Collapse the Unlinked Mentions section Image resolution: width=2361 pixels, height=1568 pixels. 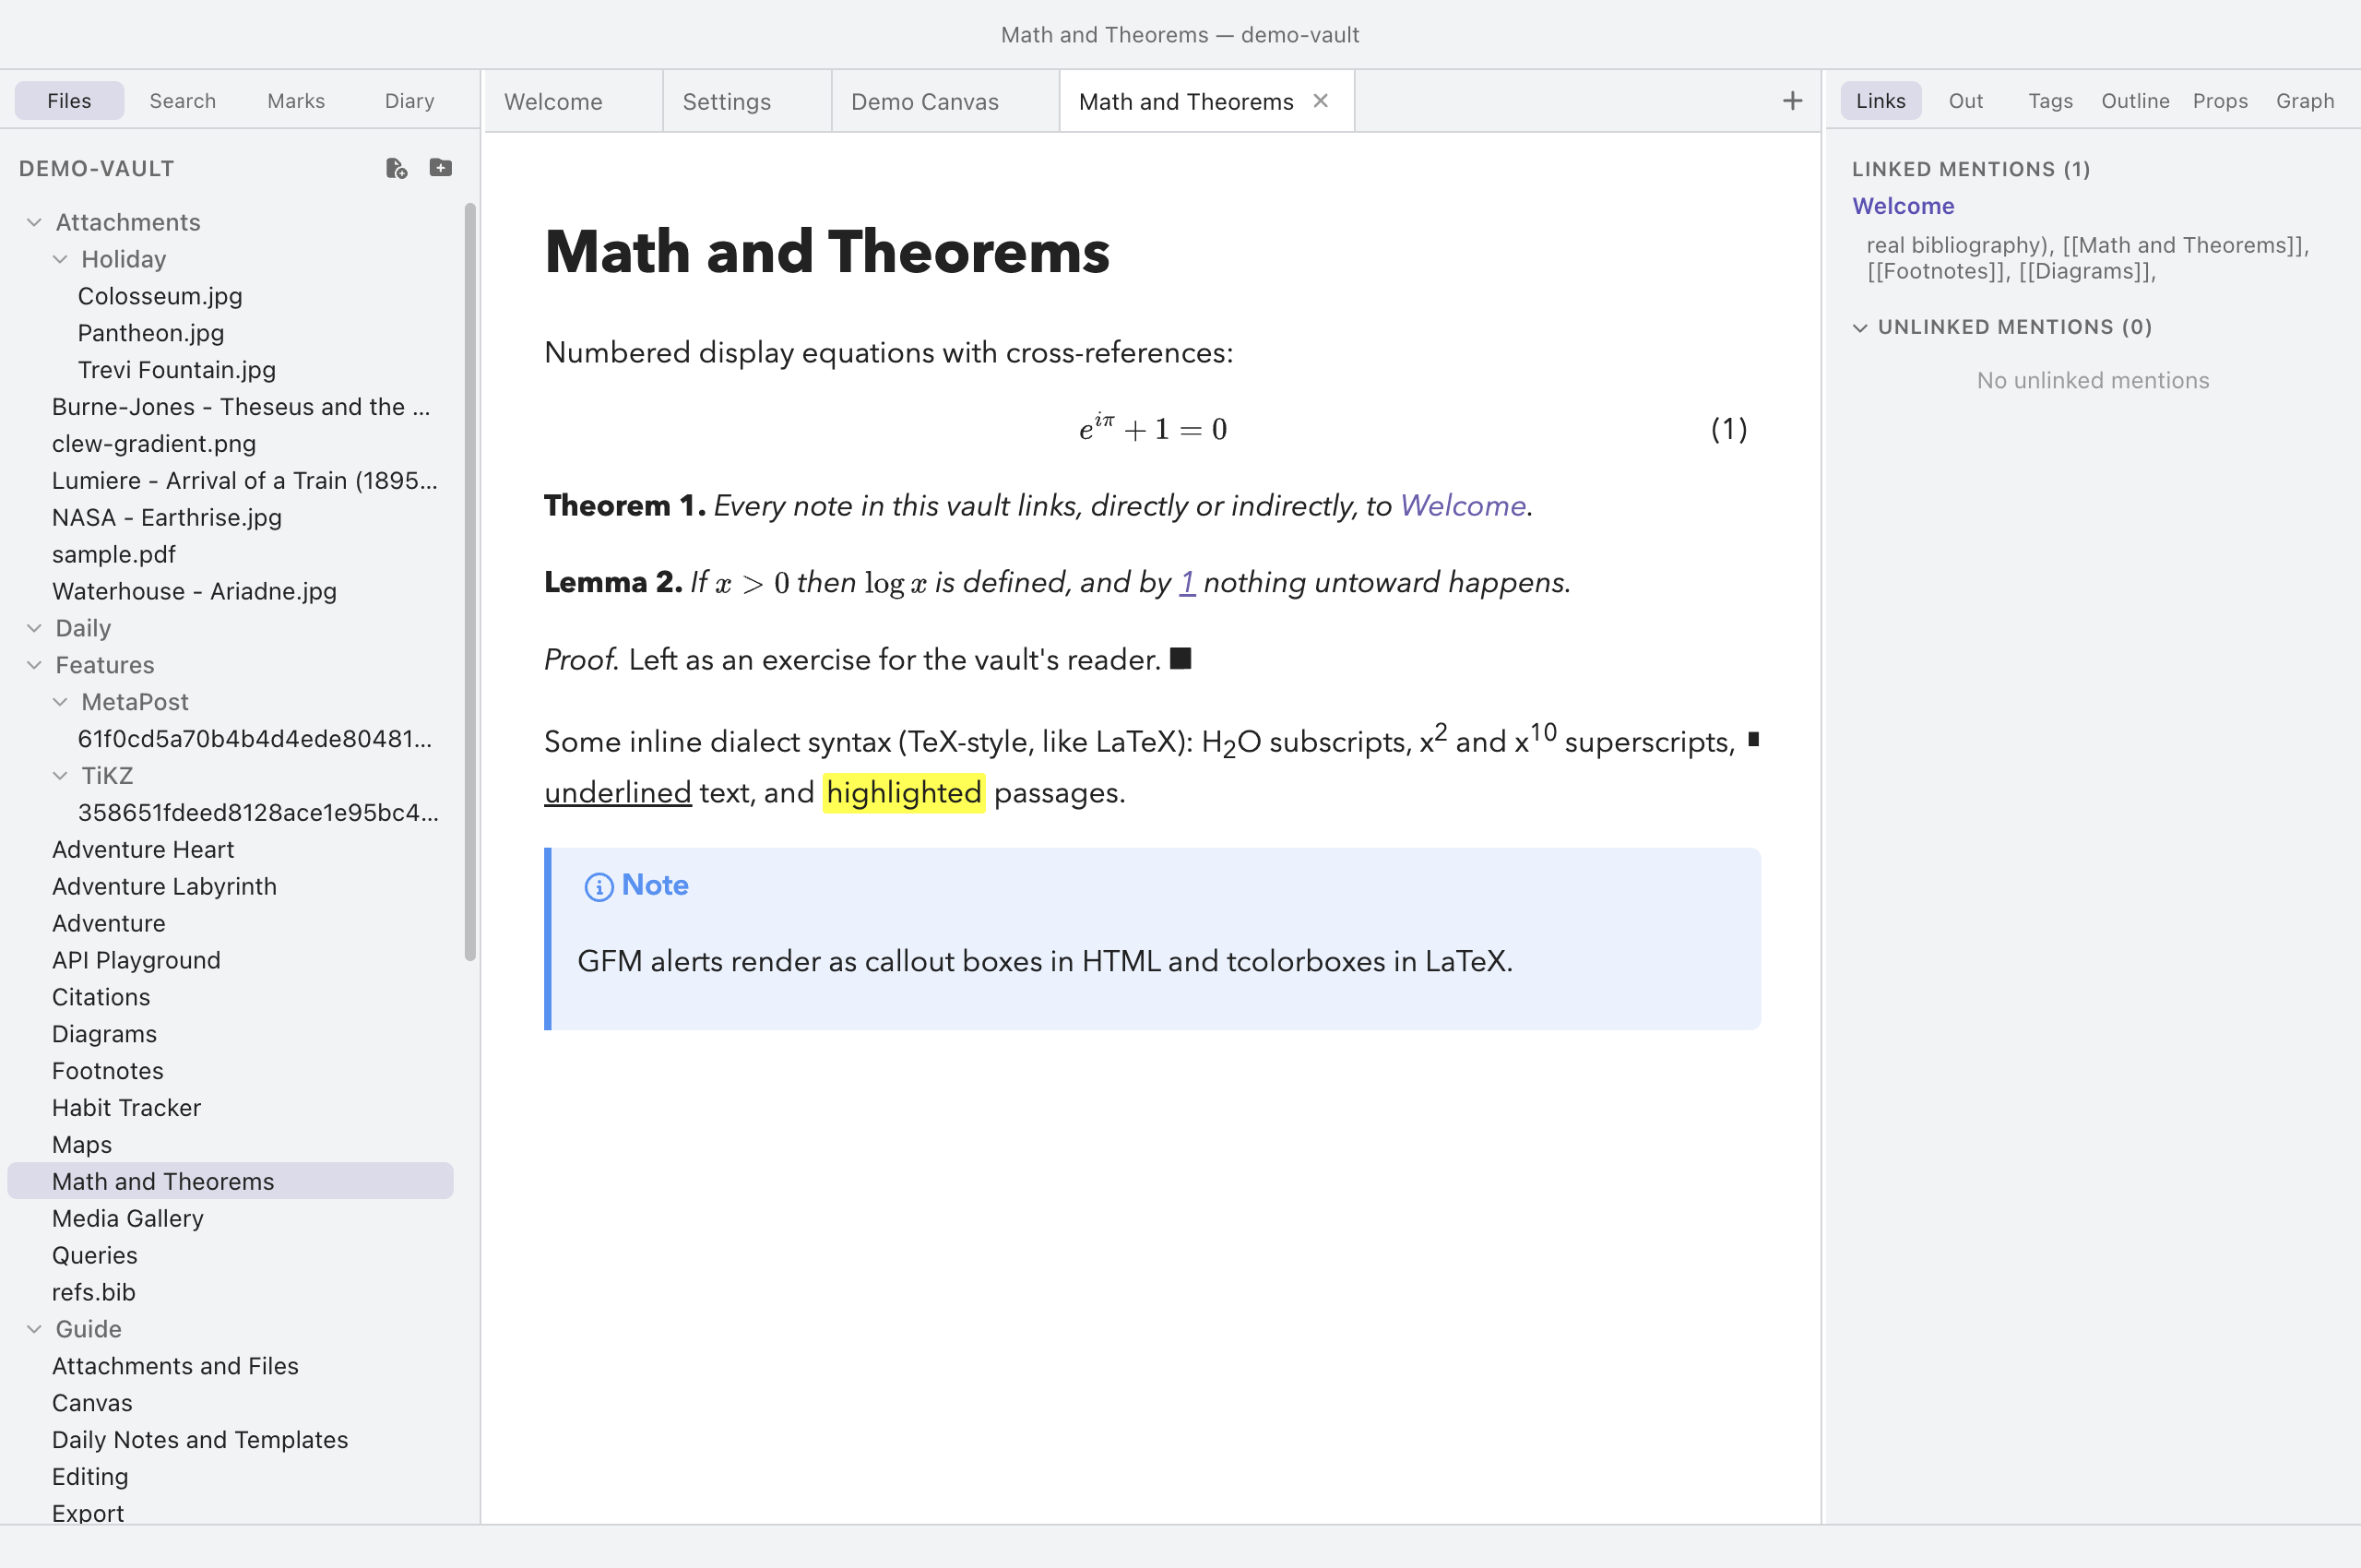pyautogui.click(x=1860, y=328)
